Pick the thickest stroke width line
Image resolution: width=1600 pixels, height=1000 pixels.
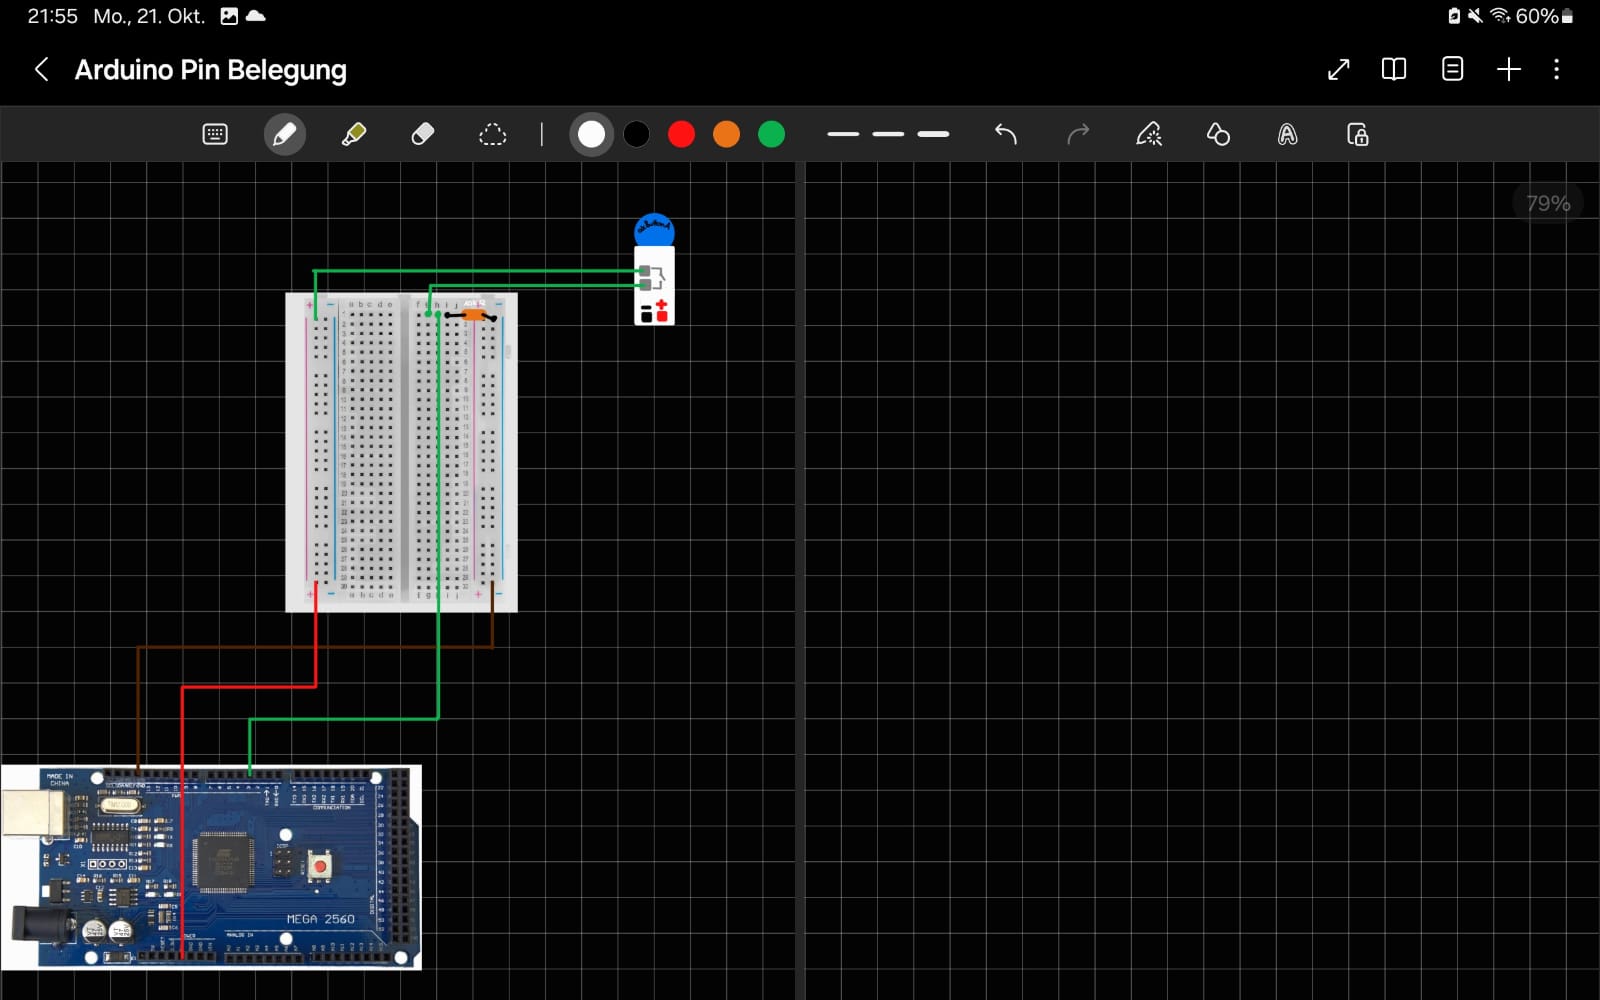[x=933, y=134]
